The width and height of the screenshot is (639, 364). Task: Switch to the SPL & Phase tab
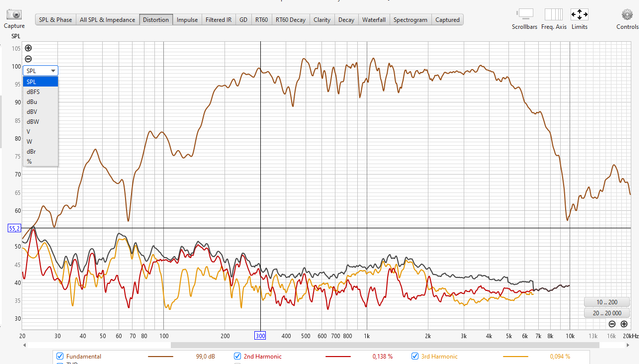click(x=55, y=20)
